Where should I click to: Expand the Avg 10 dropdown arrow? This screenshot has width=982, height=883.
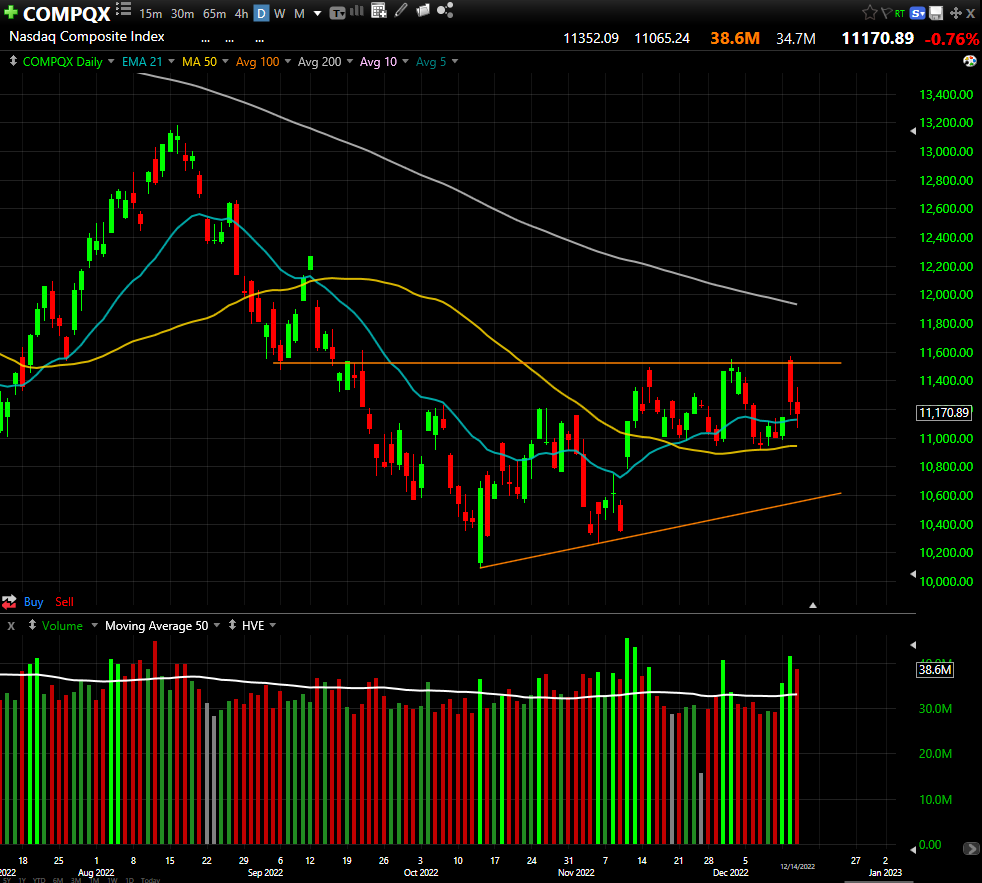[405, 61]
